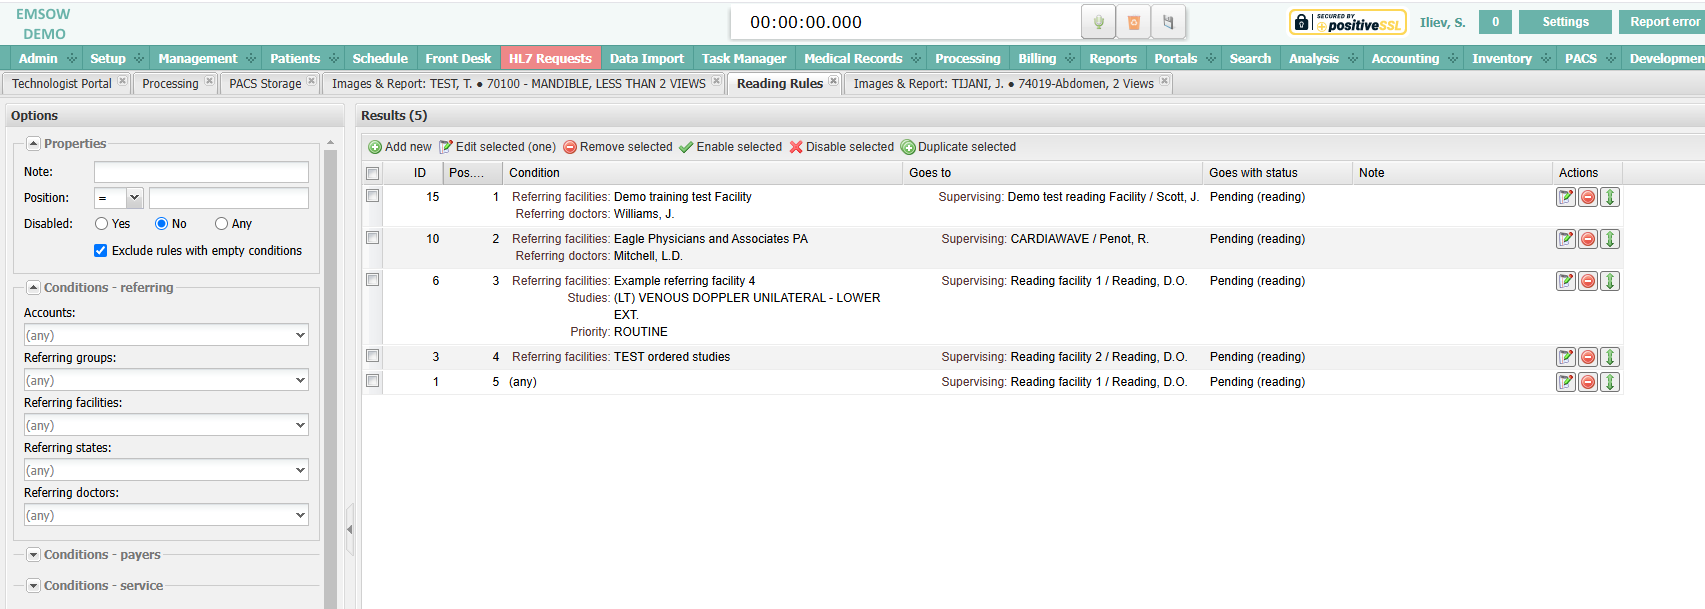1705x609 pixels.
Task: Click the Report error button
Action: point(1663,22)
